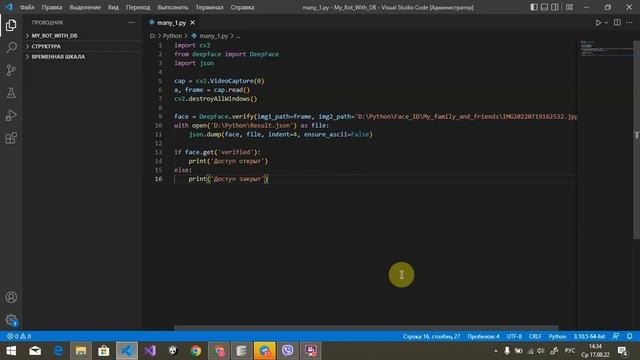Select the many_1.py editor tab

click(171, 23)
